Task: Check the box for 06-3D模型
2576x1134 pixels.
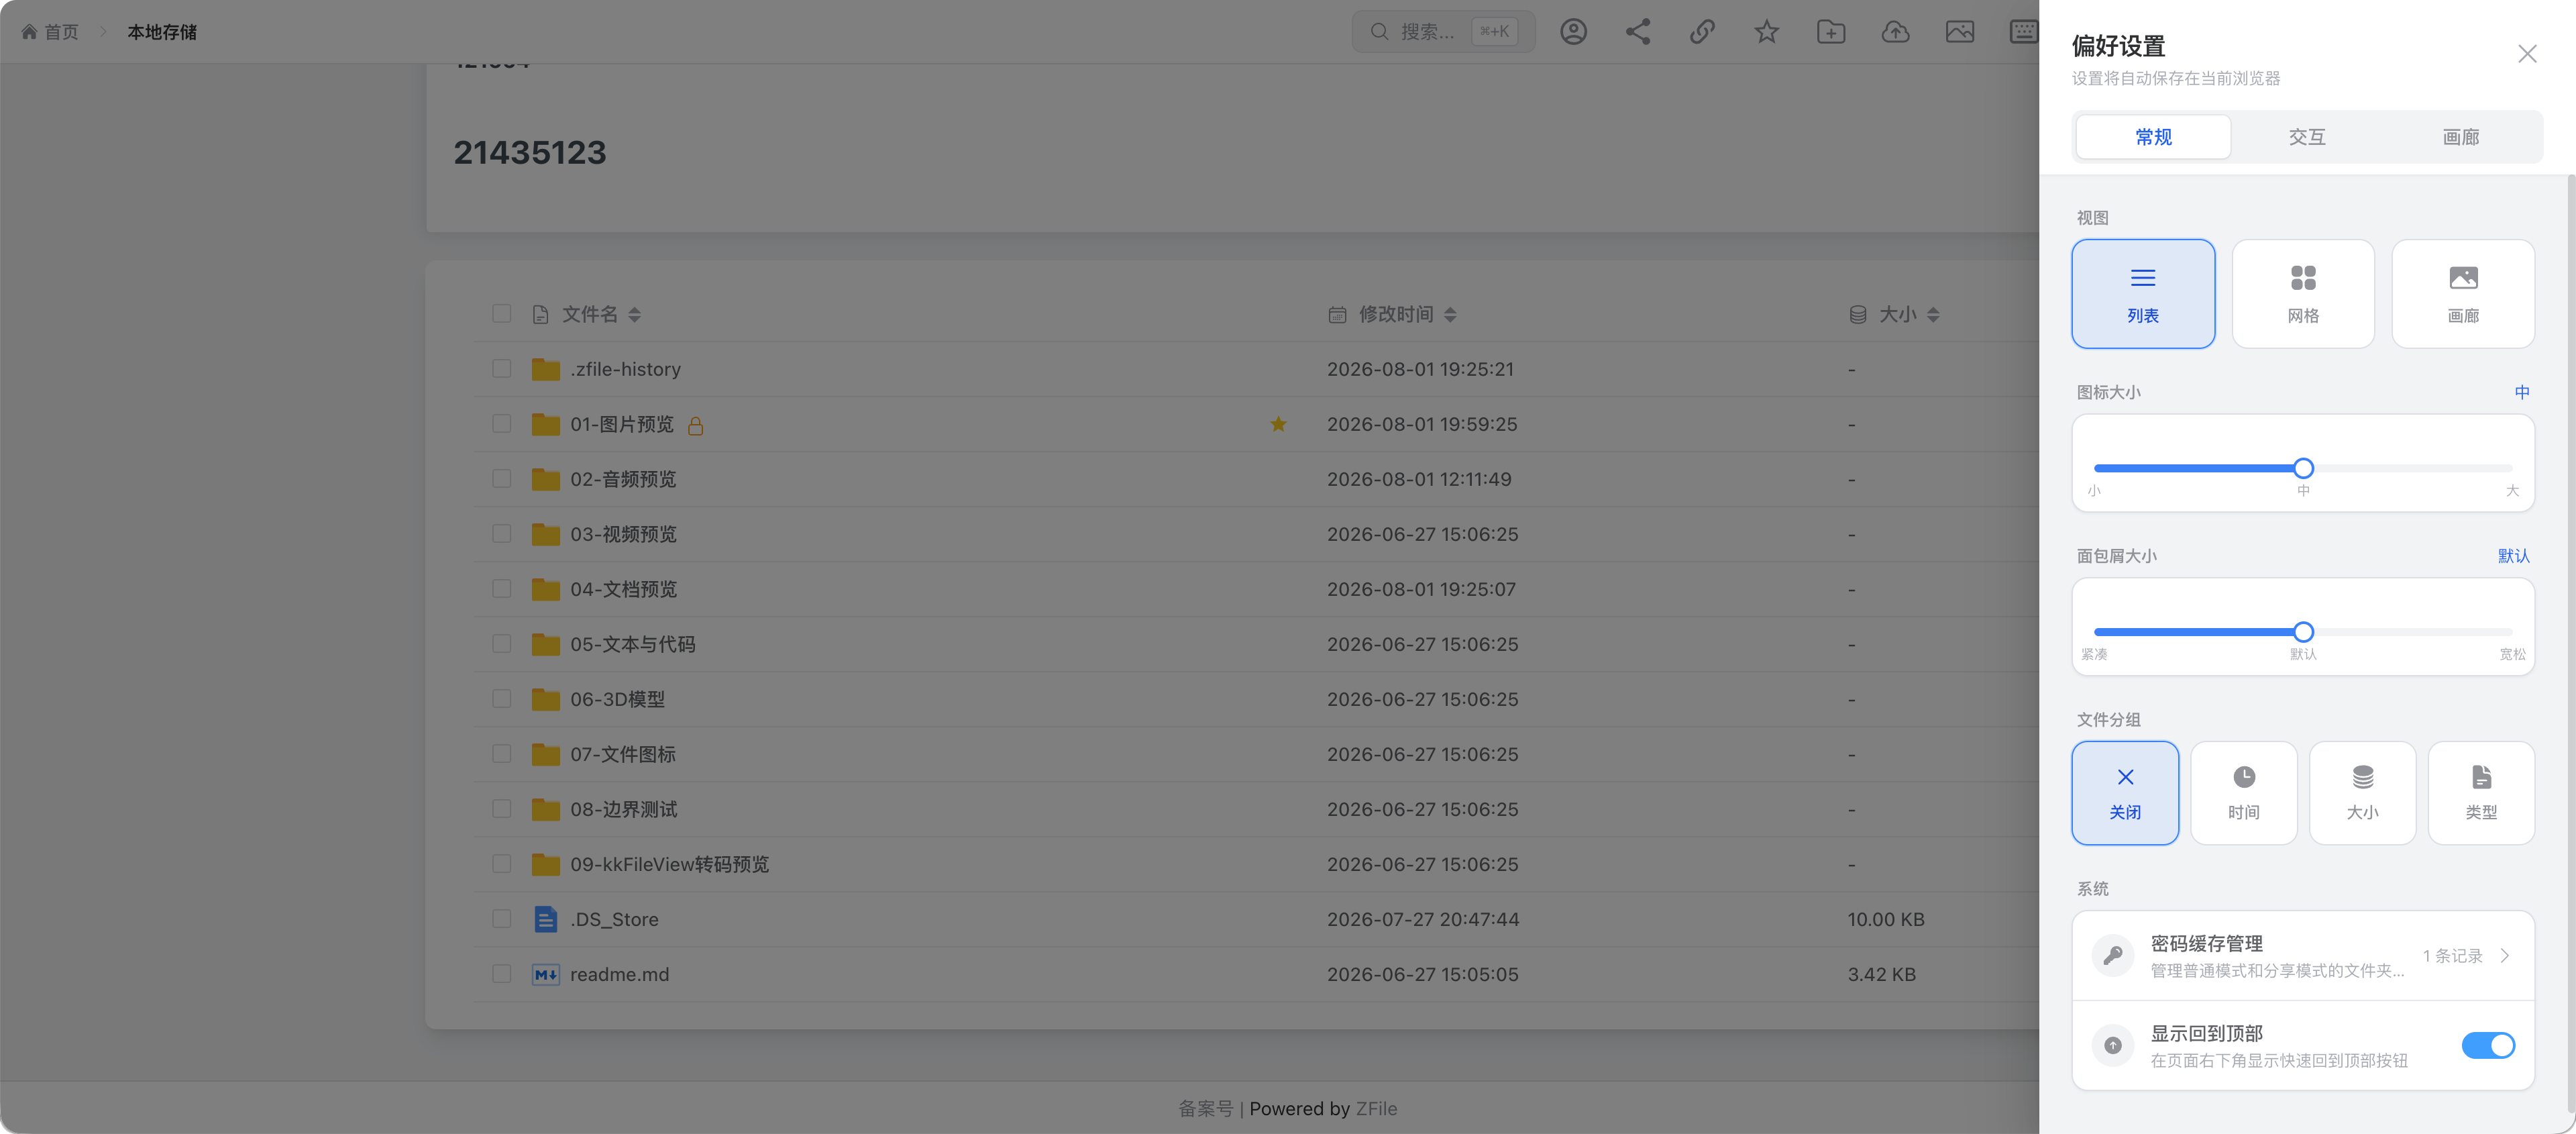Action: pos(502,699)
